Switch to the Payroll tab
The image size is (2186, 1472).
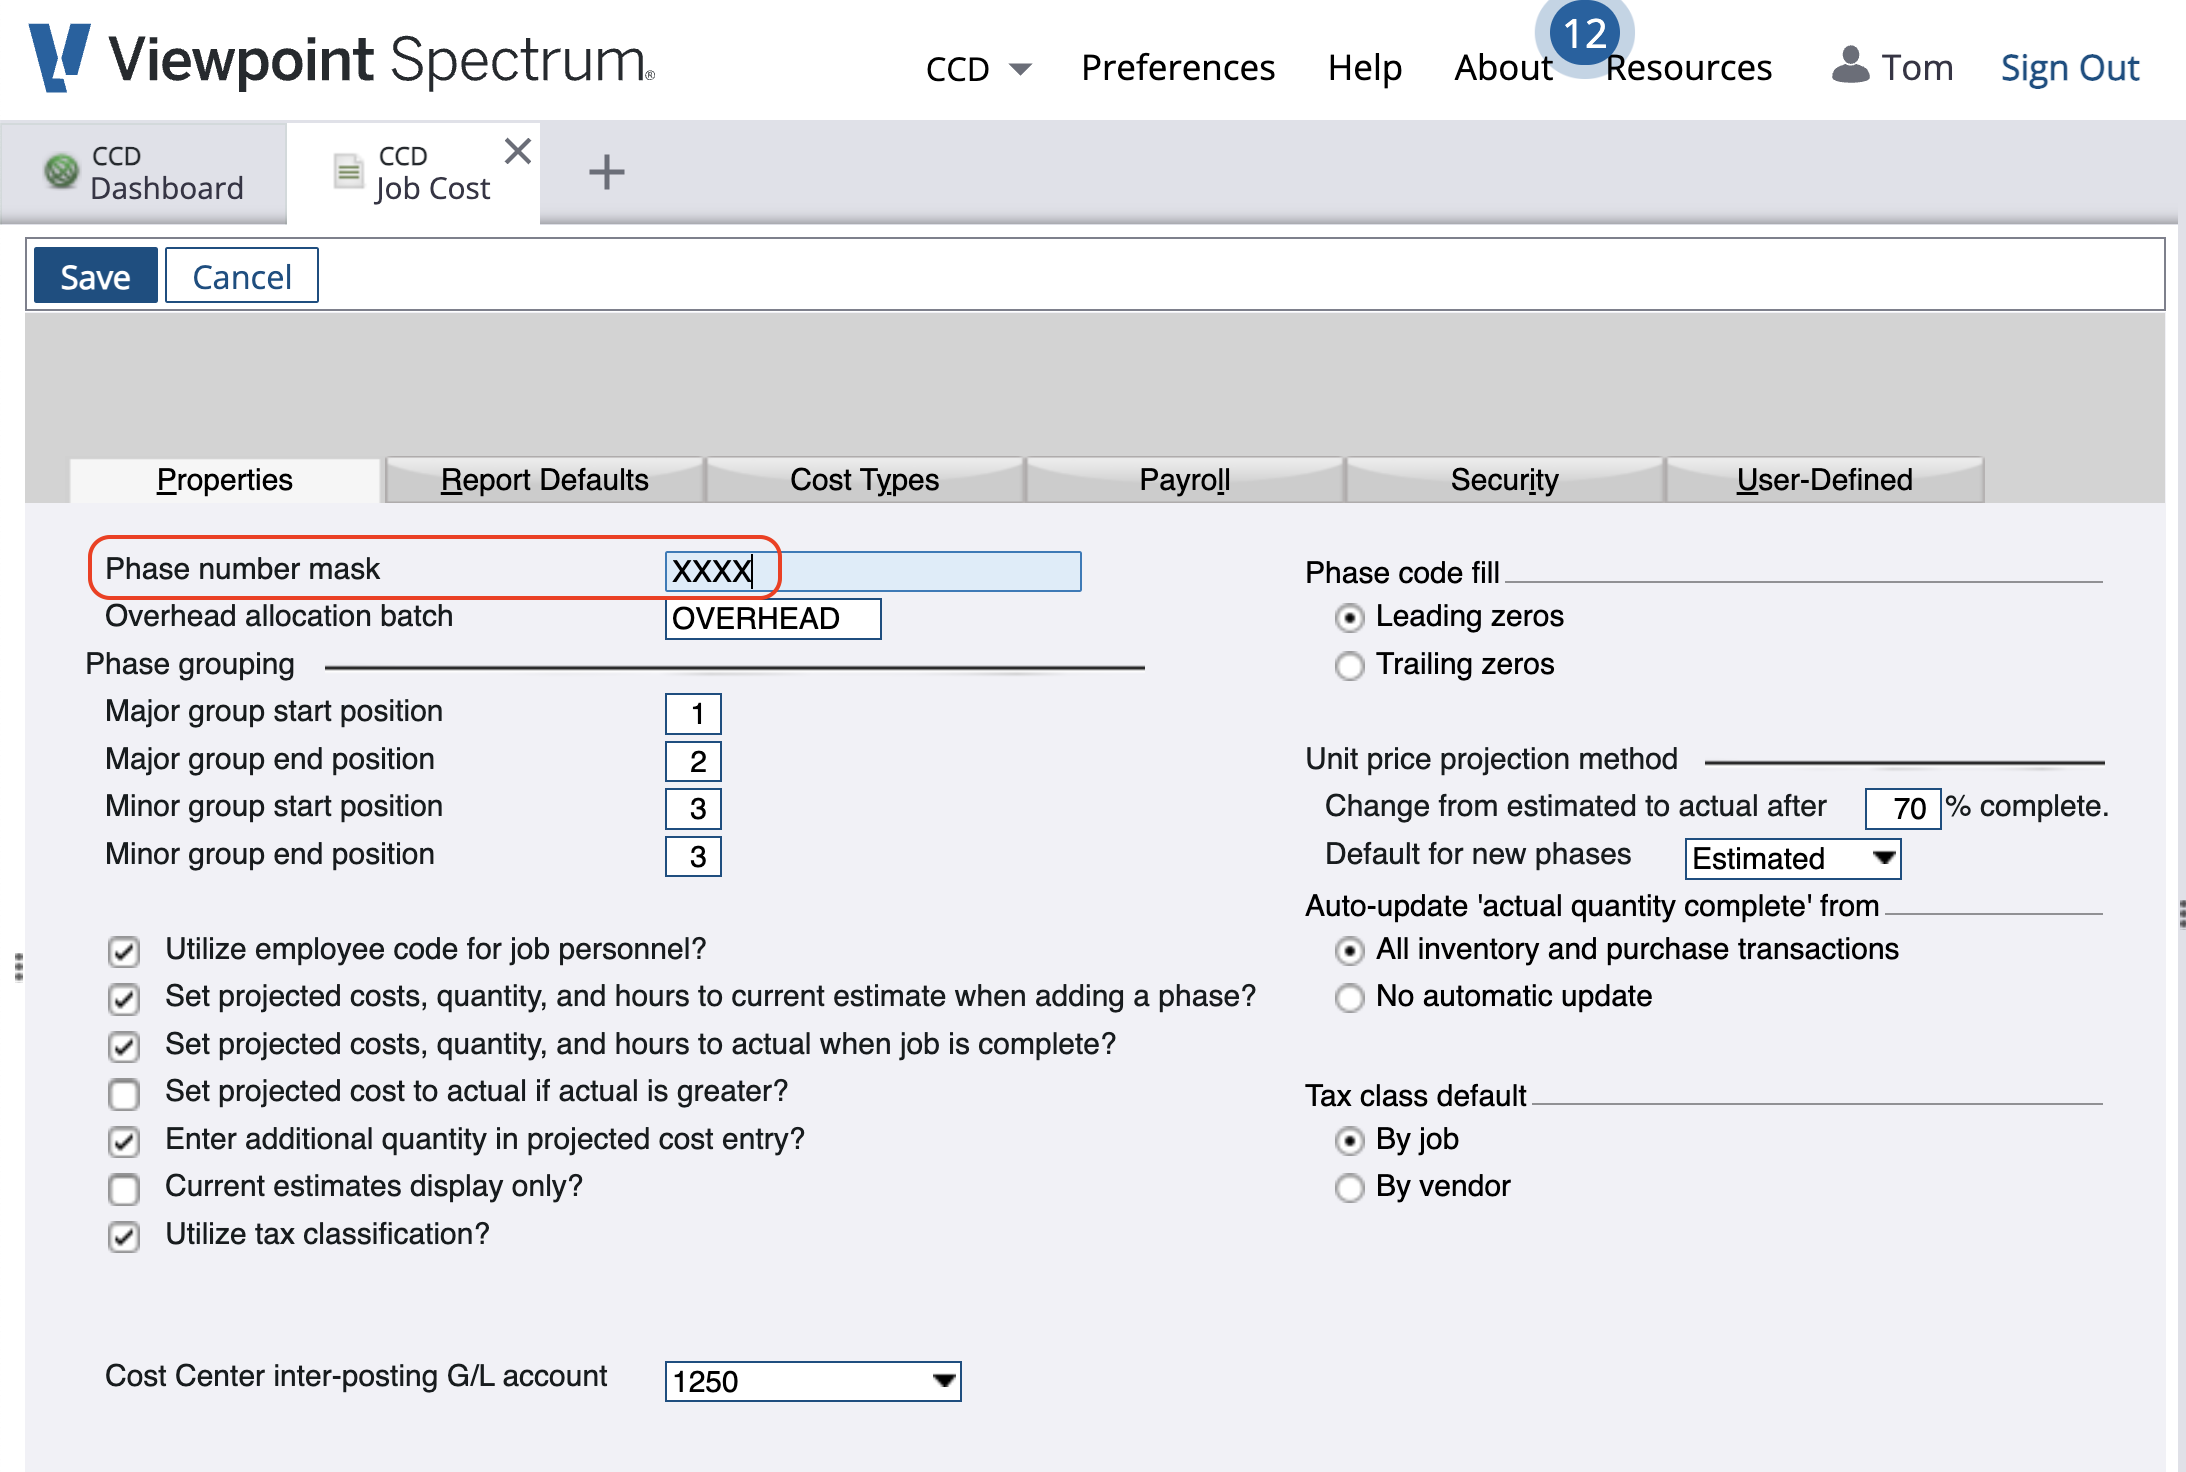(1185, 480)
